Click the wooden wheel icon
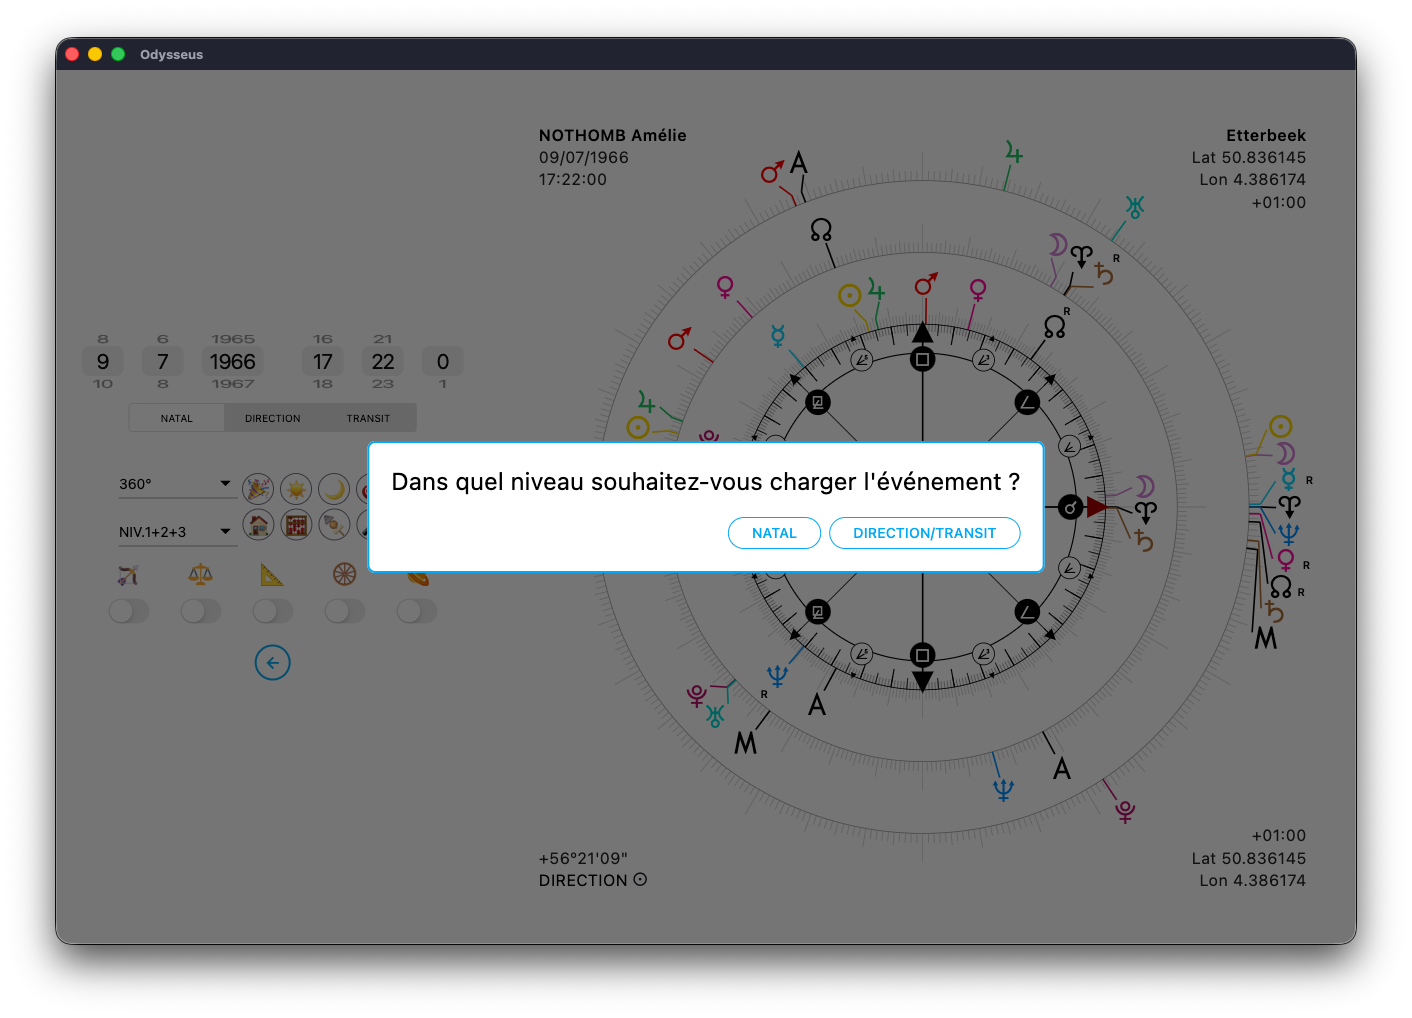The height and width of the screenshot is (1018, 1412). [x=344, y=574]
